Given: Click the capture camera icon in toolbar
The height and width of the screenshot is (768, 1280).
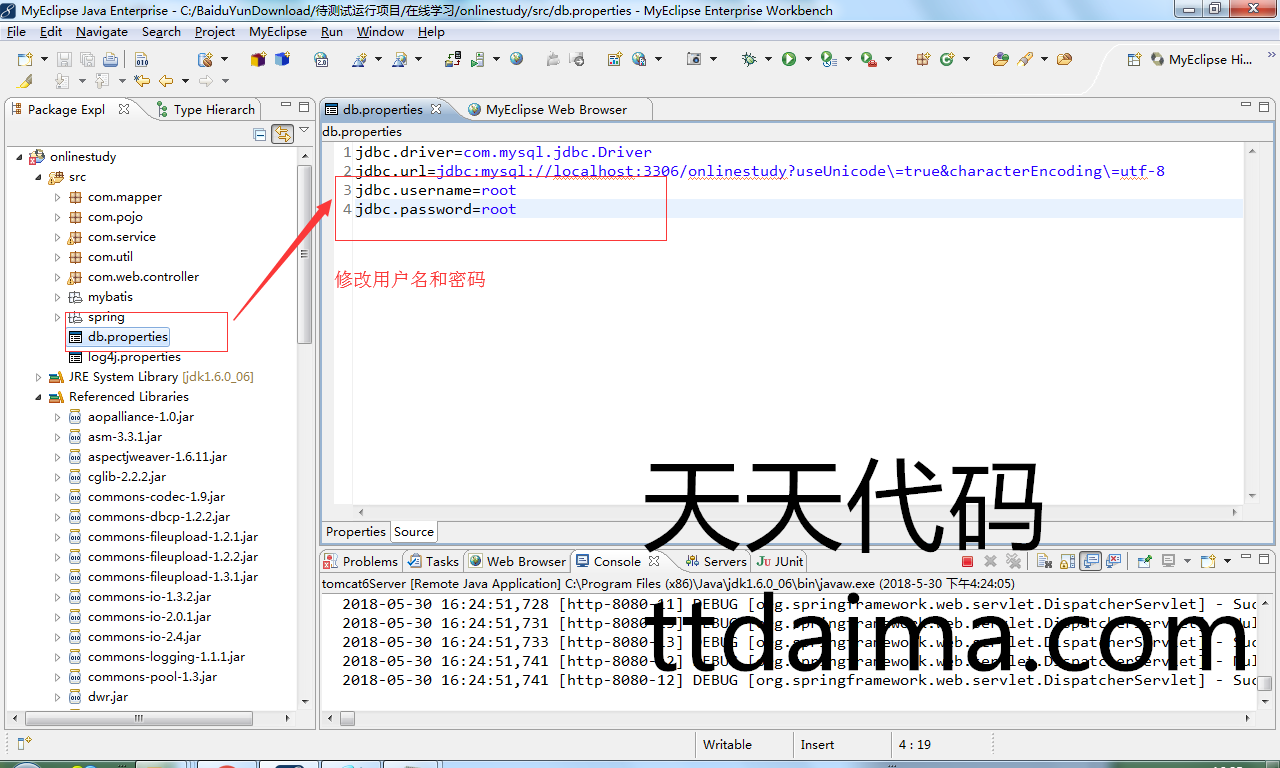Looking at the screenshot, I should coord(694,59).
